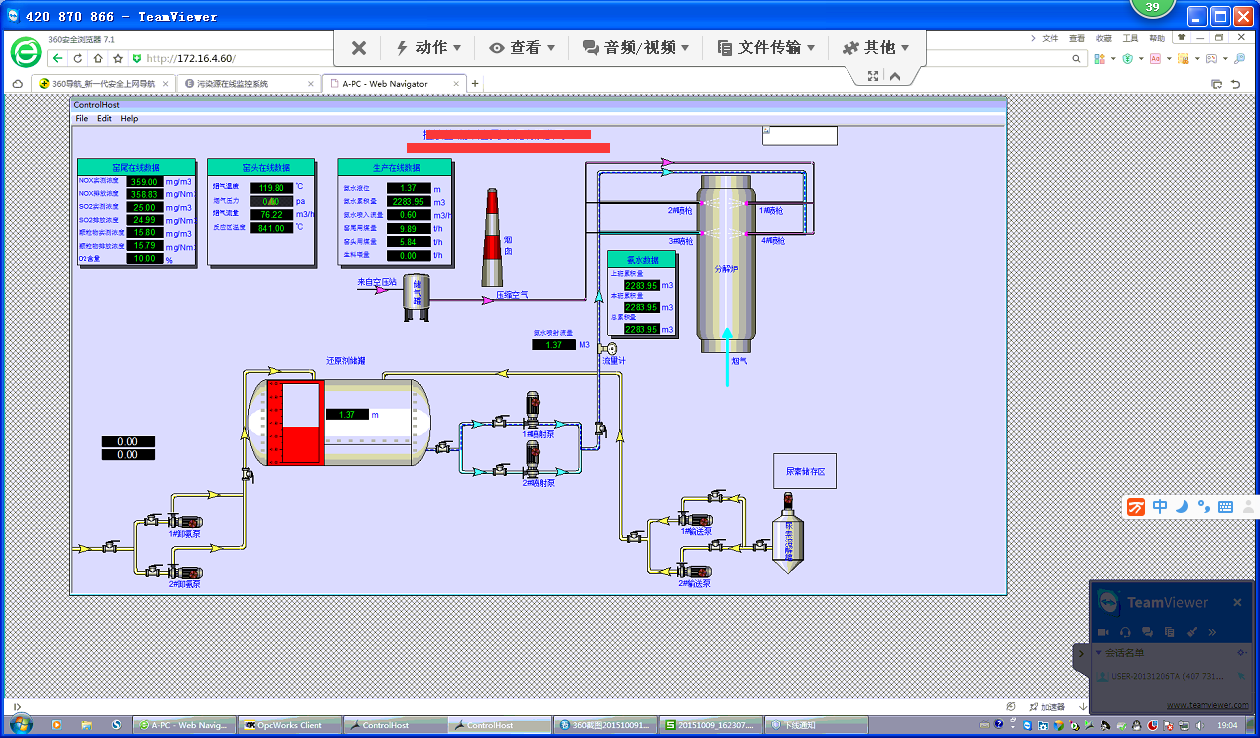1260x738 pixels.
Task: Switch to 360导航 tab
Action: point(102,84)
